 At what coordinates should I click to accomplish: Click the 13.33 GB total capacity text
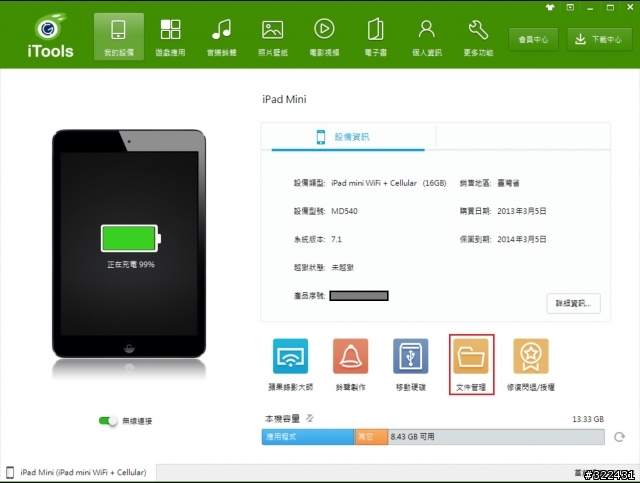(588, 419)
